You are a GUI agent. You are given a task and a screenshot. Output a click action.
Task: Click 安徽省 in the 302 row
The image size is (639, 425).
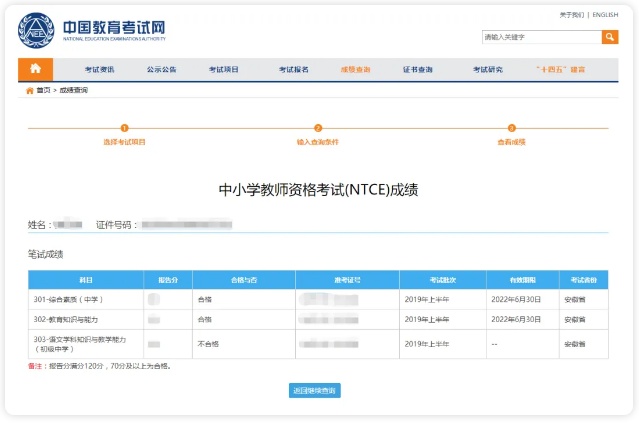coord(575,319)
